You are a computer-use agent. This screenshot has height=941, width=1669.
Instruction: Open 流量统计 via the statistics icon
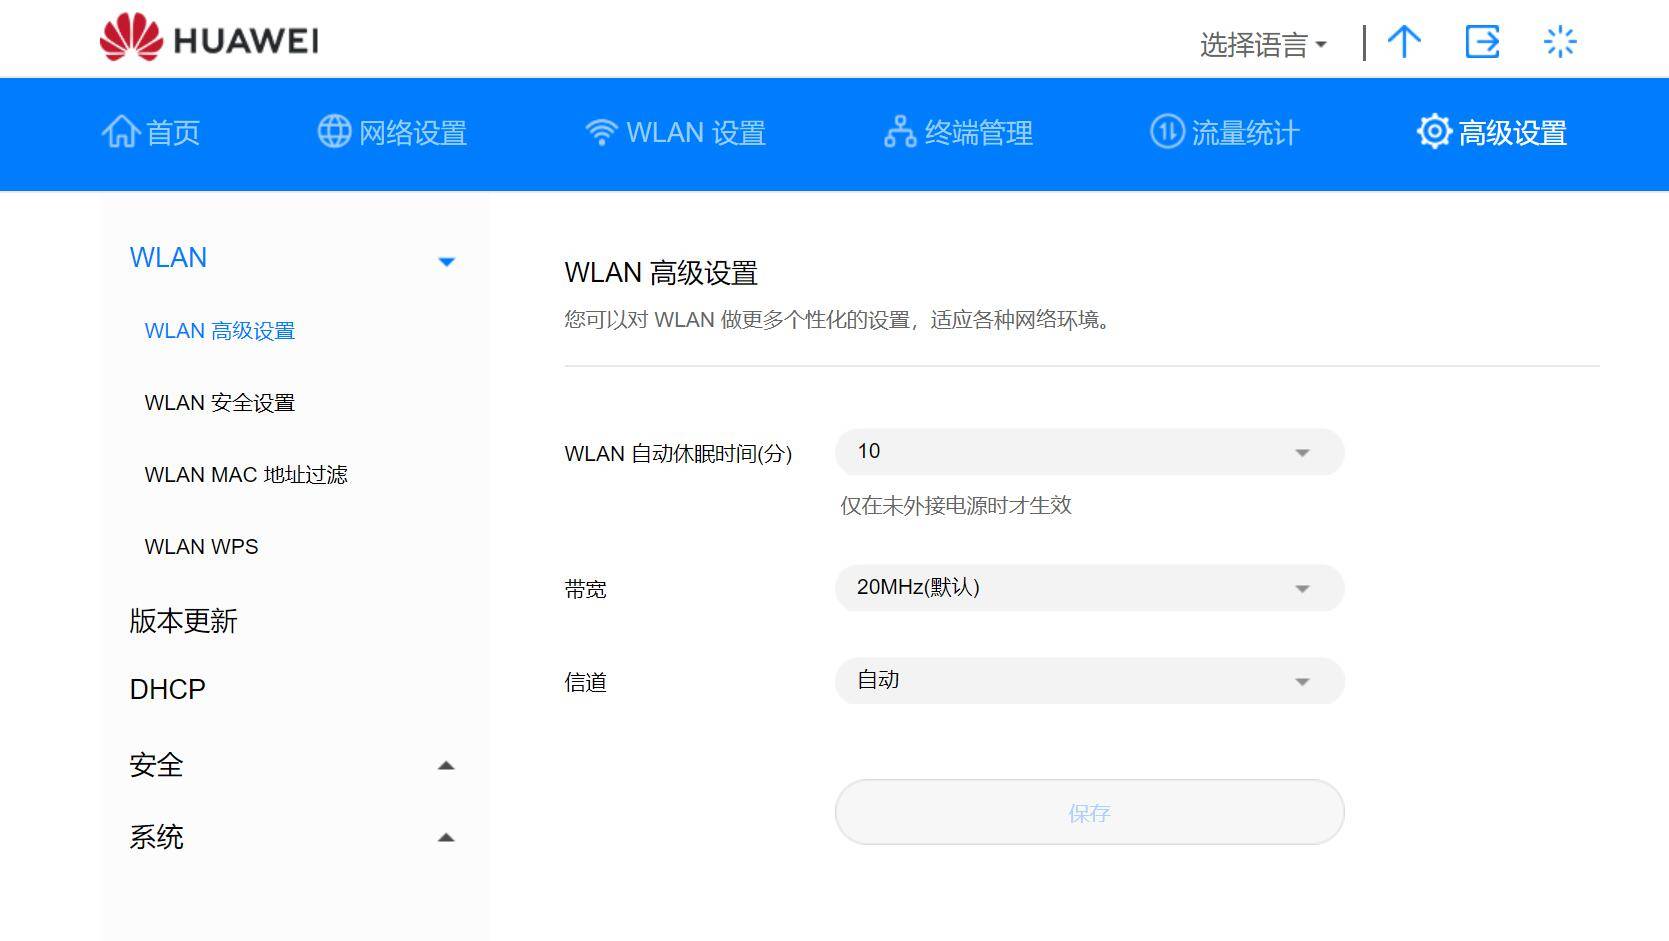click(1166, 131)
